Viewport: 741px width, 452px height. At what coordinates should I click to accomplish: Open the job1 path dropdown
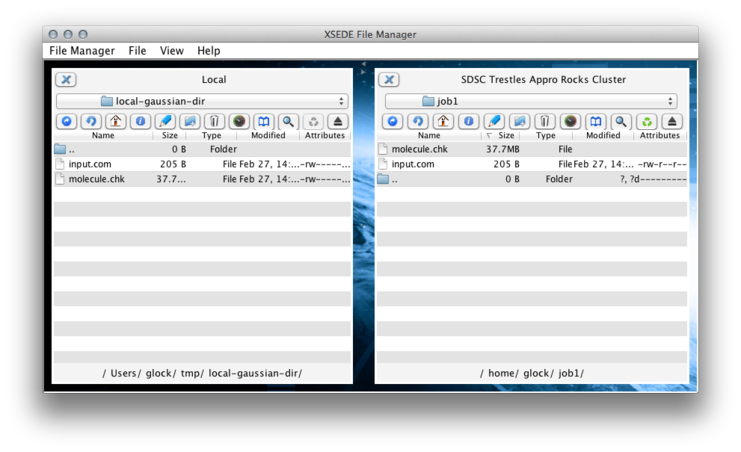click(x=531, y=101)
